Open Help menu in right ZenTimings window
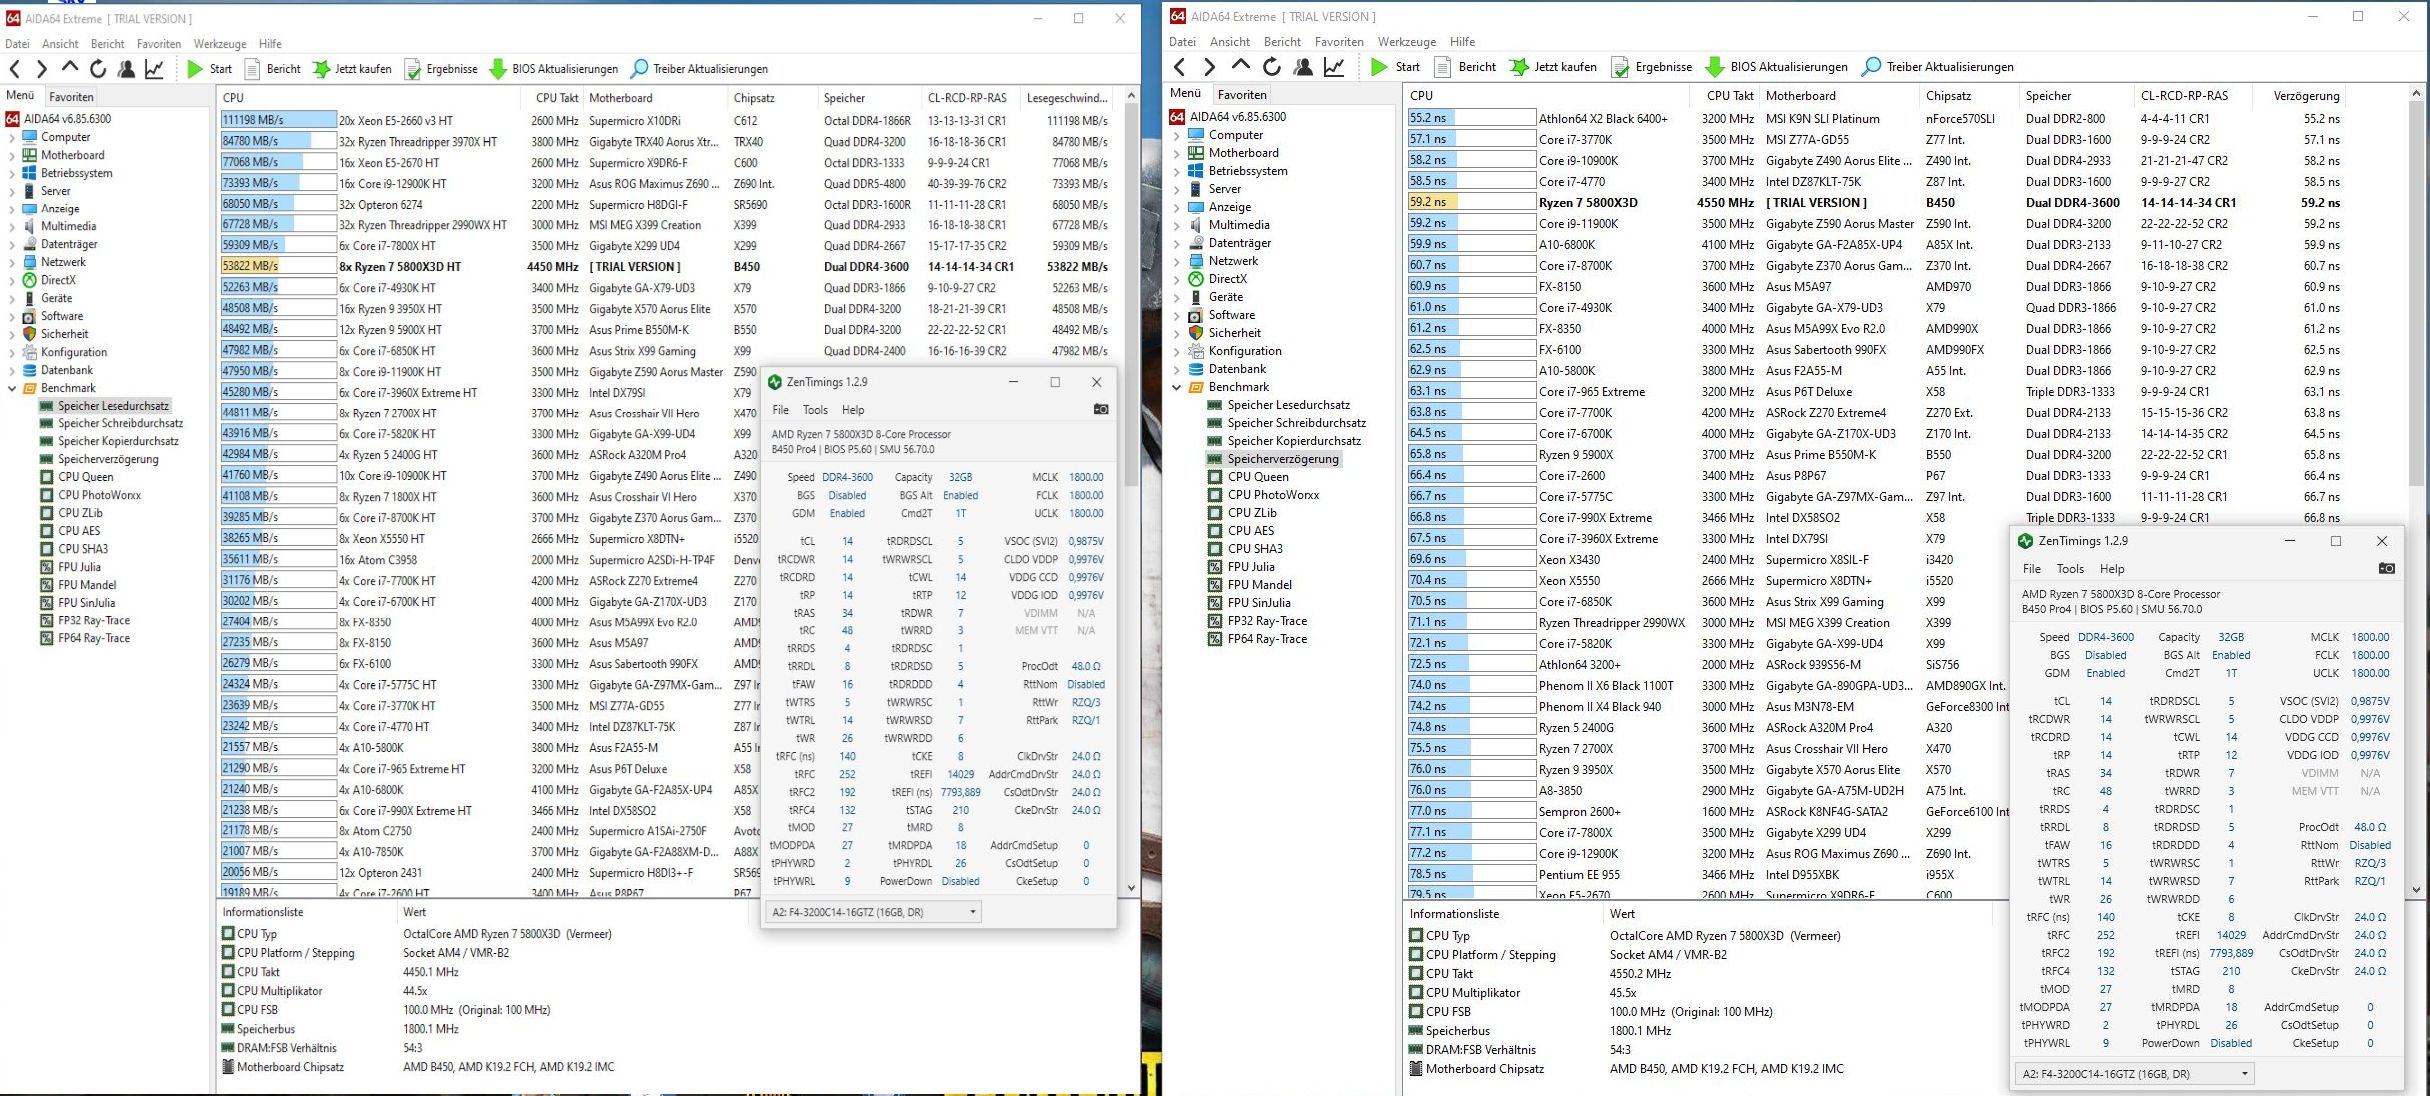2430x1096 pixels. pyautogui.click(x=2112, y=569)
